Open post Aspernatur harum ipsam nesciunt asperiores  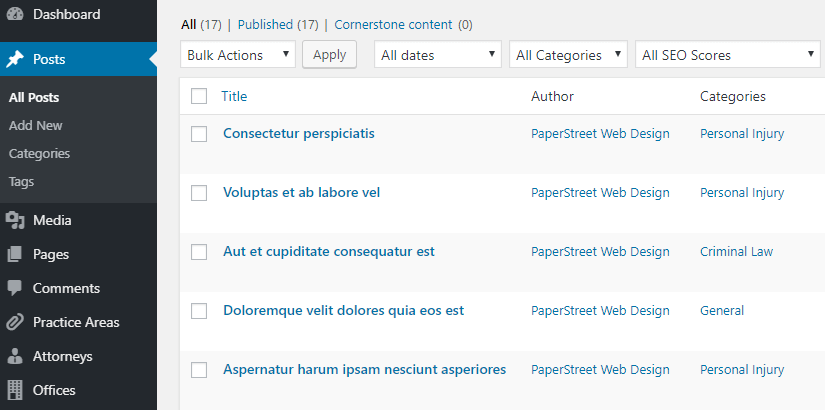365,369
